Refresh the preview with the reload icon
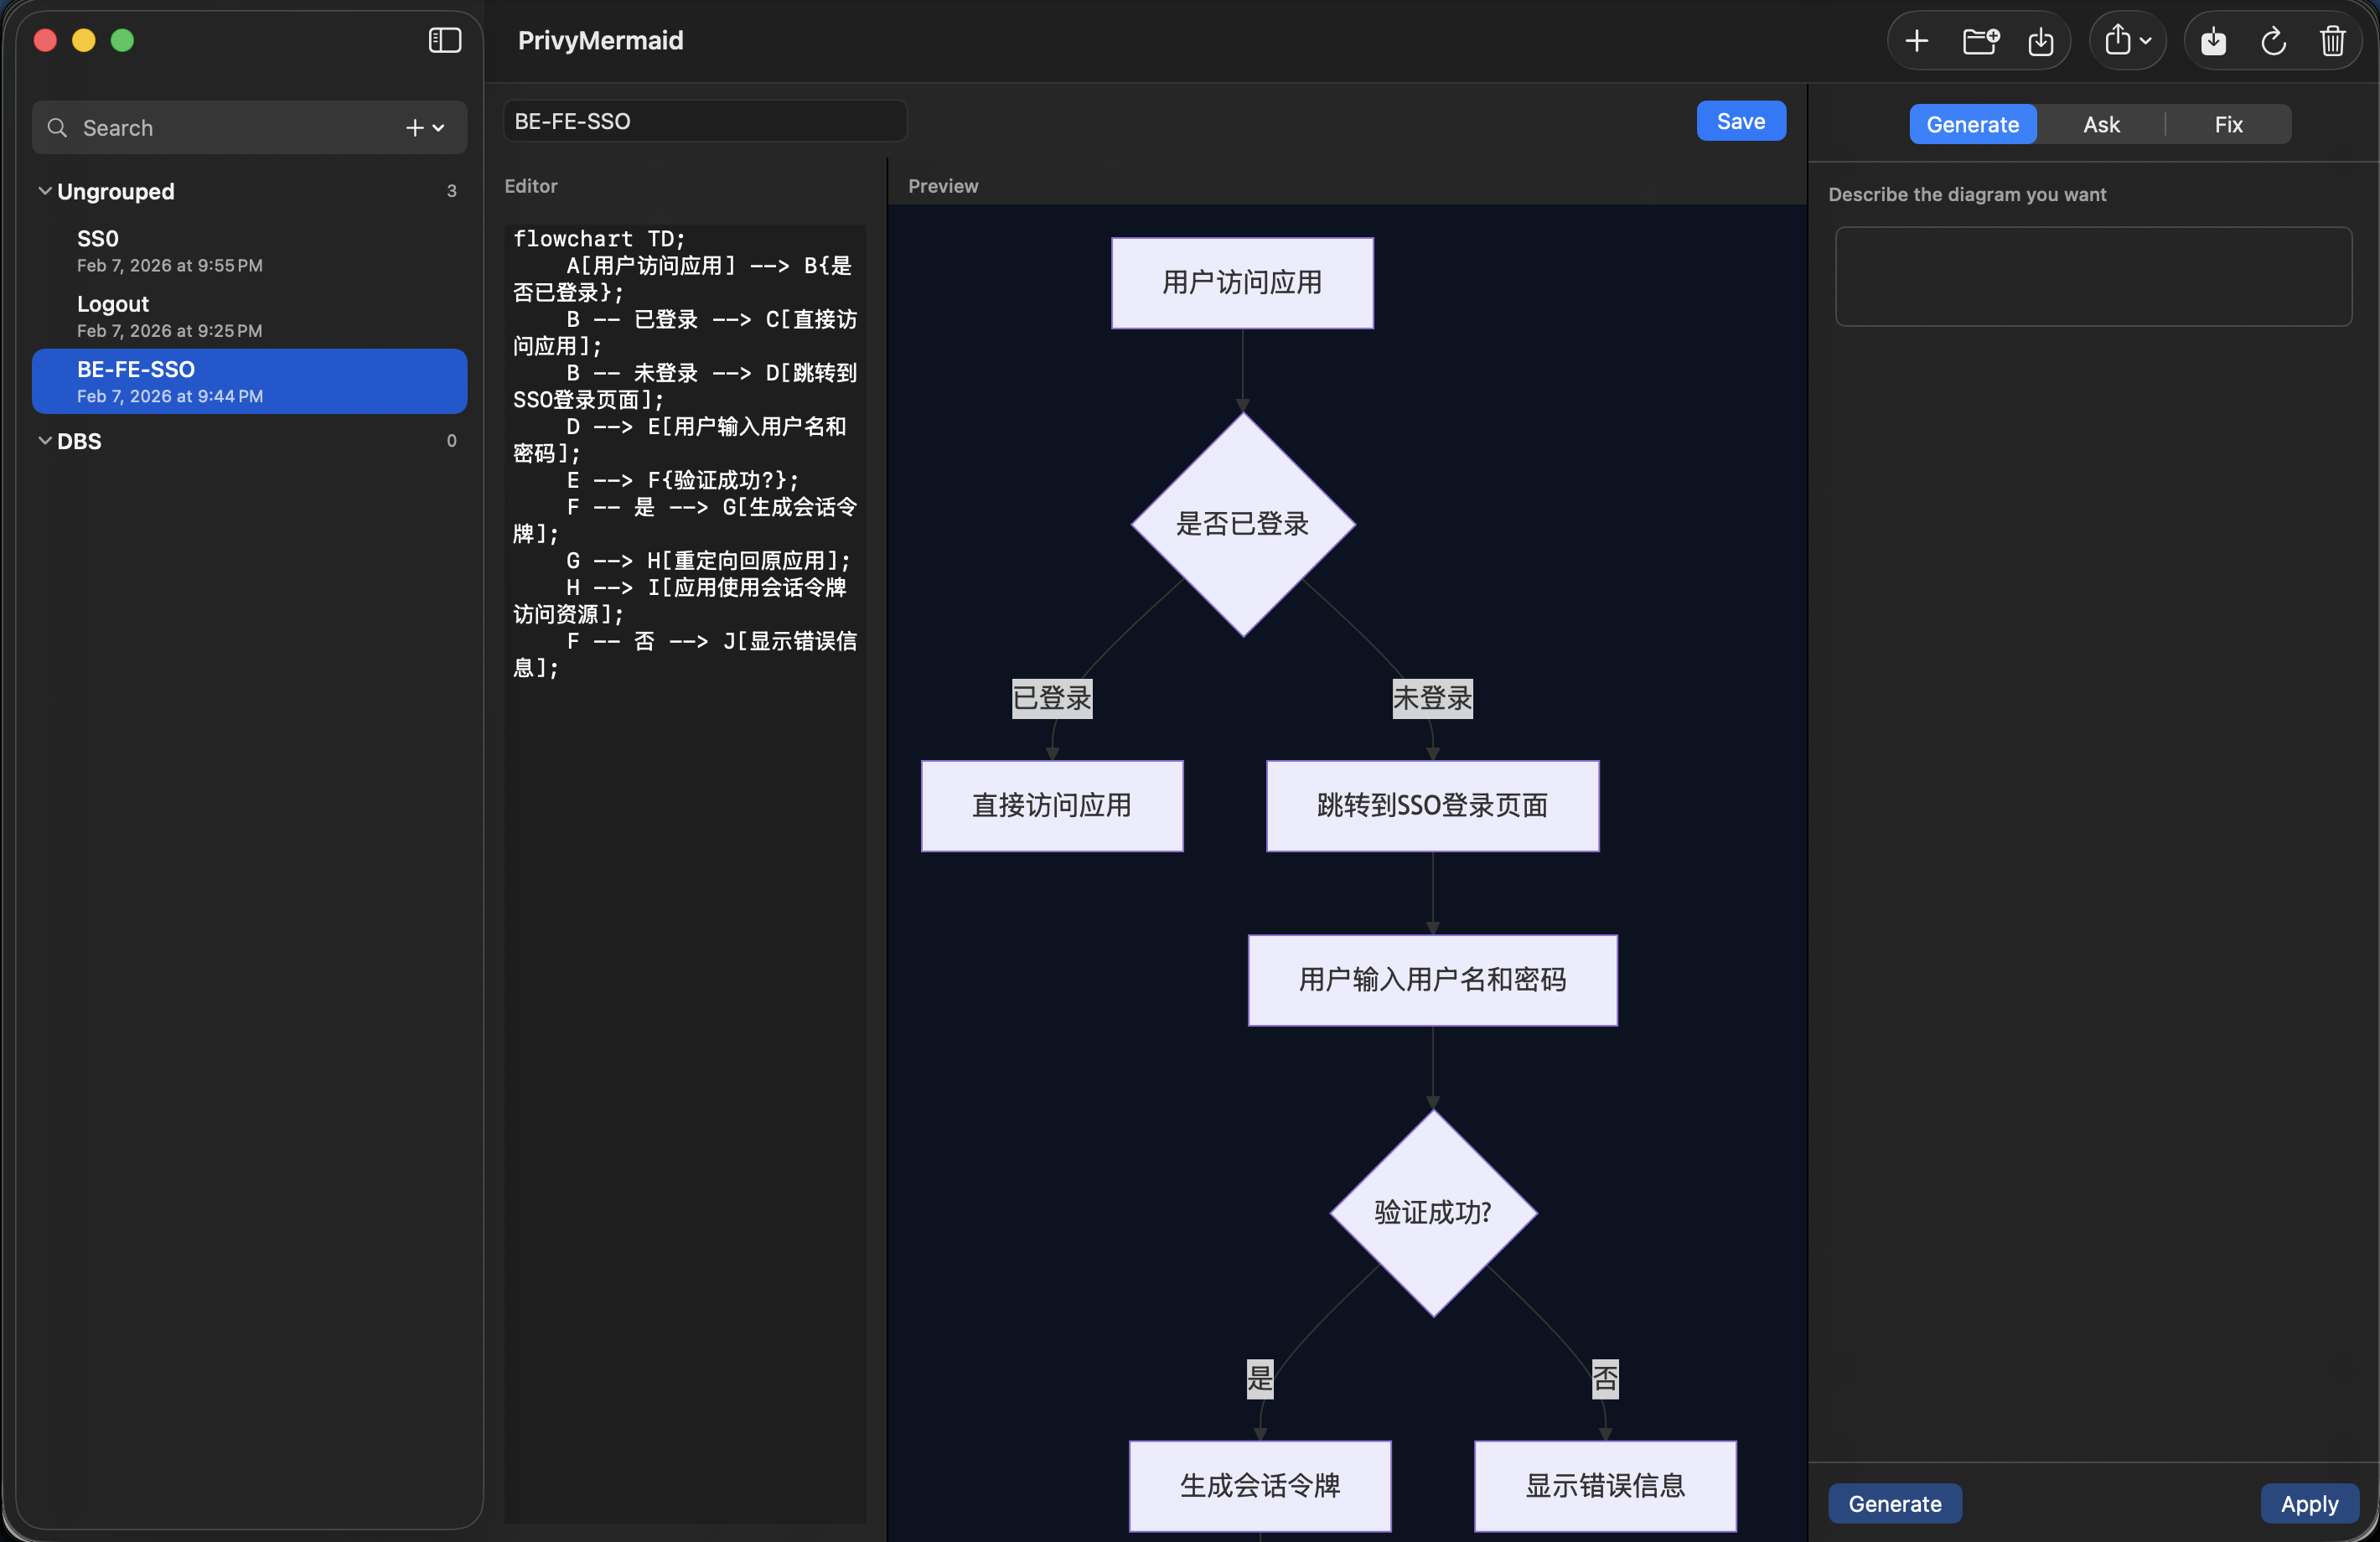Viewport: 2380px width, 1542px height. point(2274,40)
